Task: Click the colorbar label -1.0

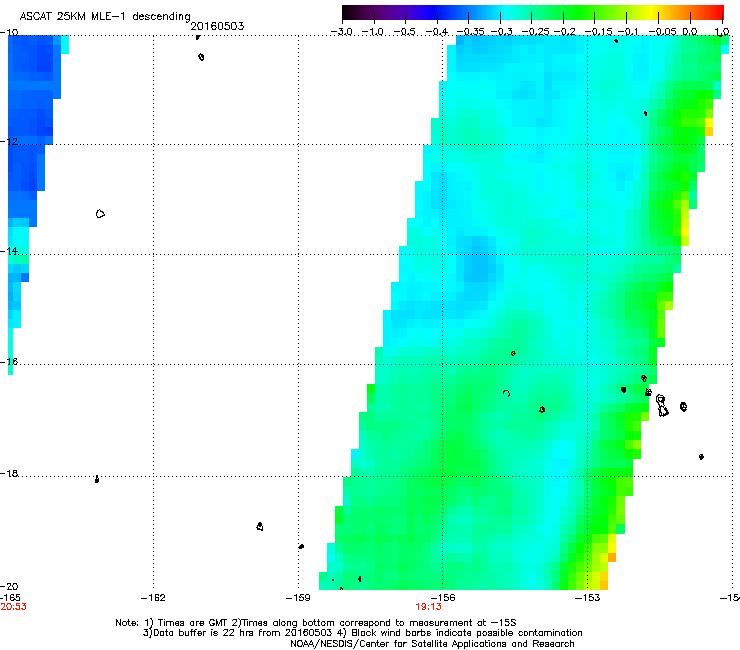Action: (x=373, y=32)
